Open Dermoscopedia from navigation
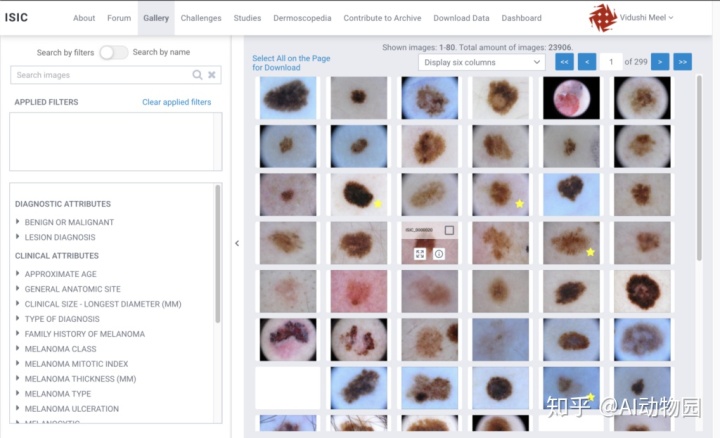This screenshot has height=438, width=720. pyautogui.click(x=302, y=18)
